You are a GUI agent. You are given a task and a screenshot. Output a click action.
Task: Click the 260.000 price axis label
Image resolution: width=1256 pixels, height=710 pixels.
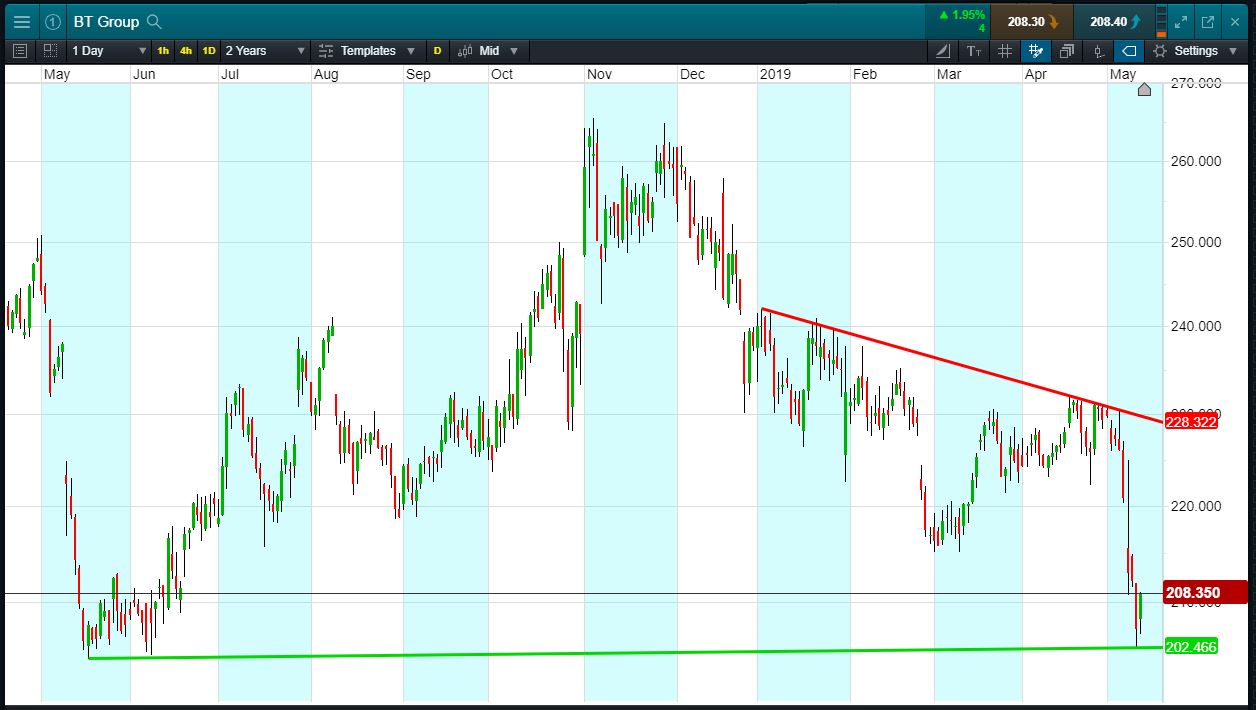click(x=1195, y=161)
